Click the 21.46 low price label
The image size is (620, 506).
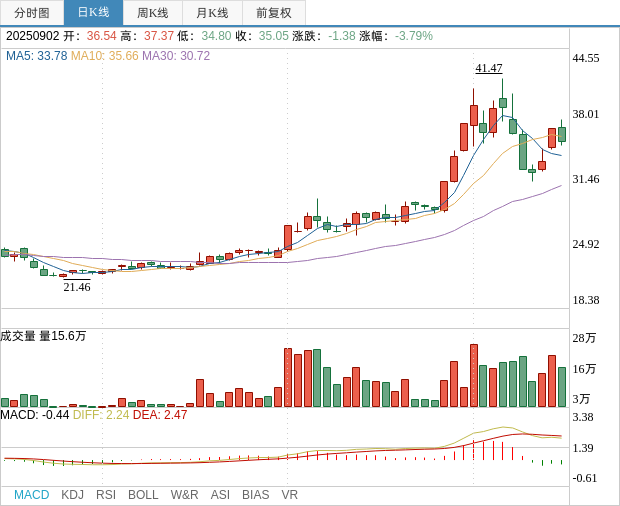tap(77, 287)
